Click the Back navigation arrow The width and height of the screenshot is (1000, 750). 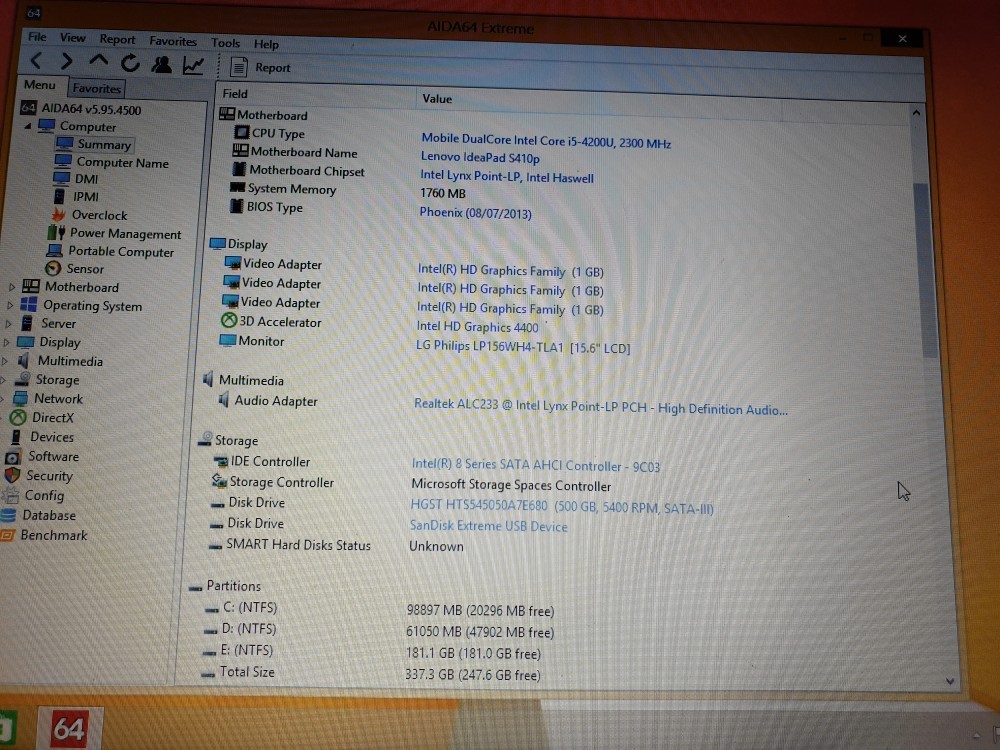tap(36, 61)
